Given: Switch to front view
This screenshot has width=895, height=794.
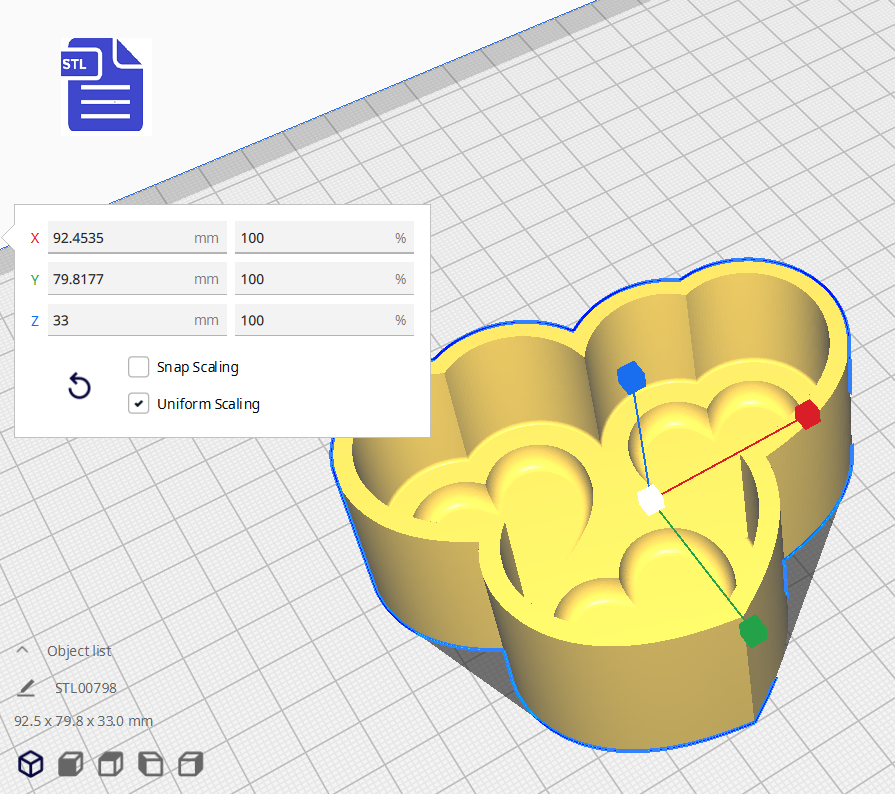Looking at the screenshot, I should [69, 763].
